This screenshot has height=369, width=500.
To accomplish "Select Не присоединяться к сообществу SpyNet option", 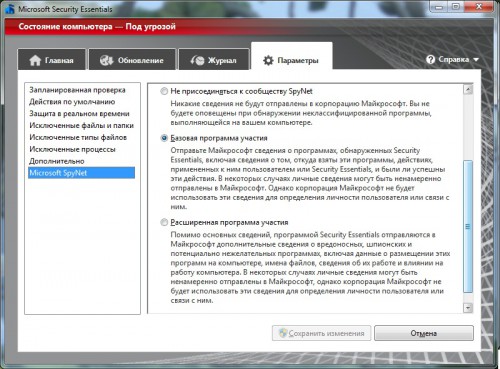I will point(164,91).
